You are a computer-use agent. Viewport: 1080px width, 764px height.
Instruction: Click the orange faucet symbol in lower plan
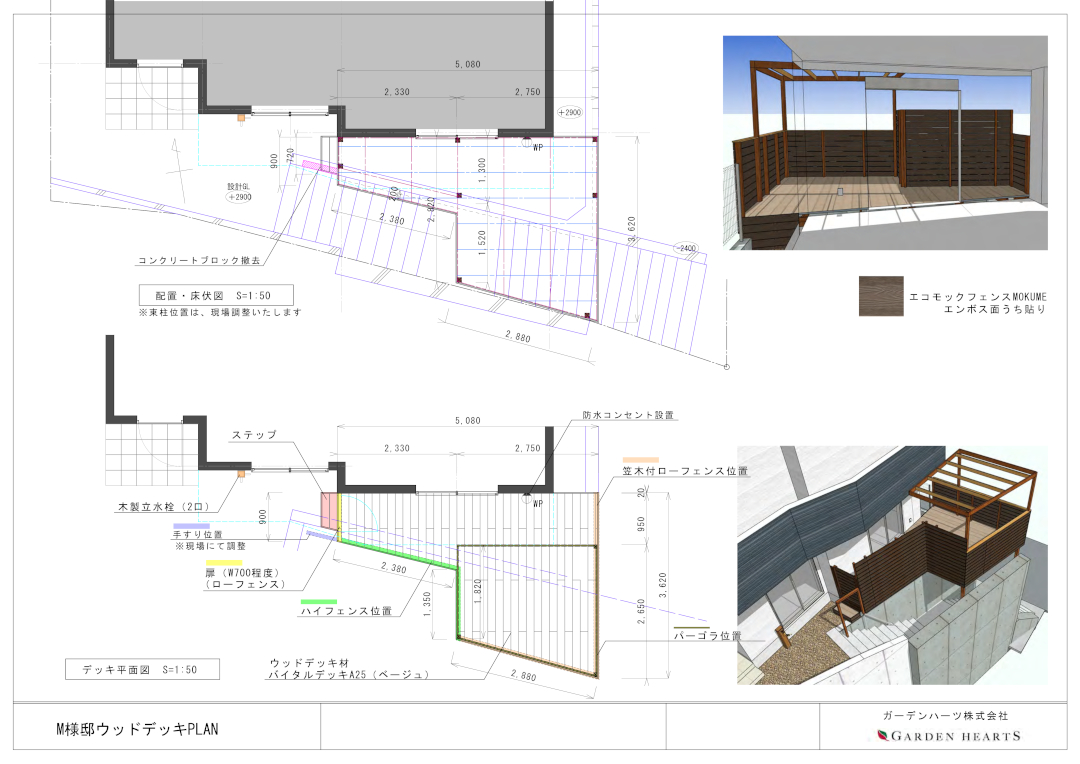[x=241, y=476]
